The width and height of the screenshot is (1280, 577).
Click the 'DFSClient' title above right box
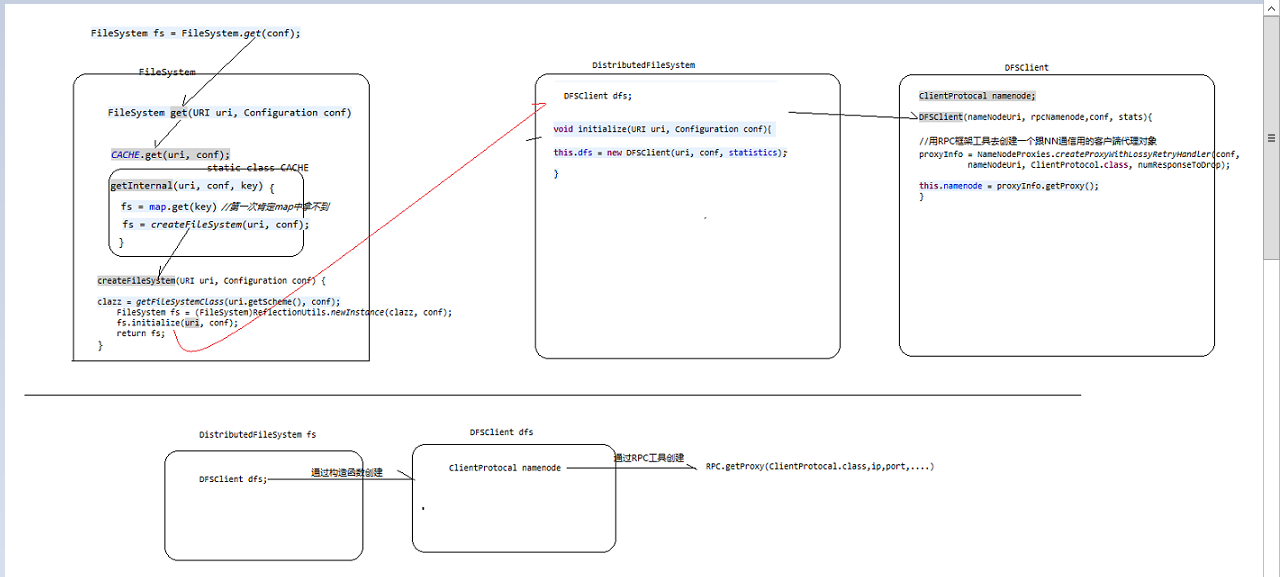1027,68
